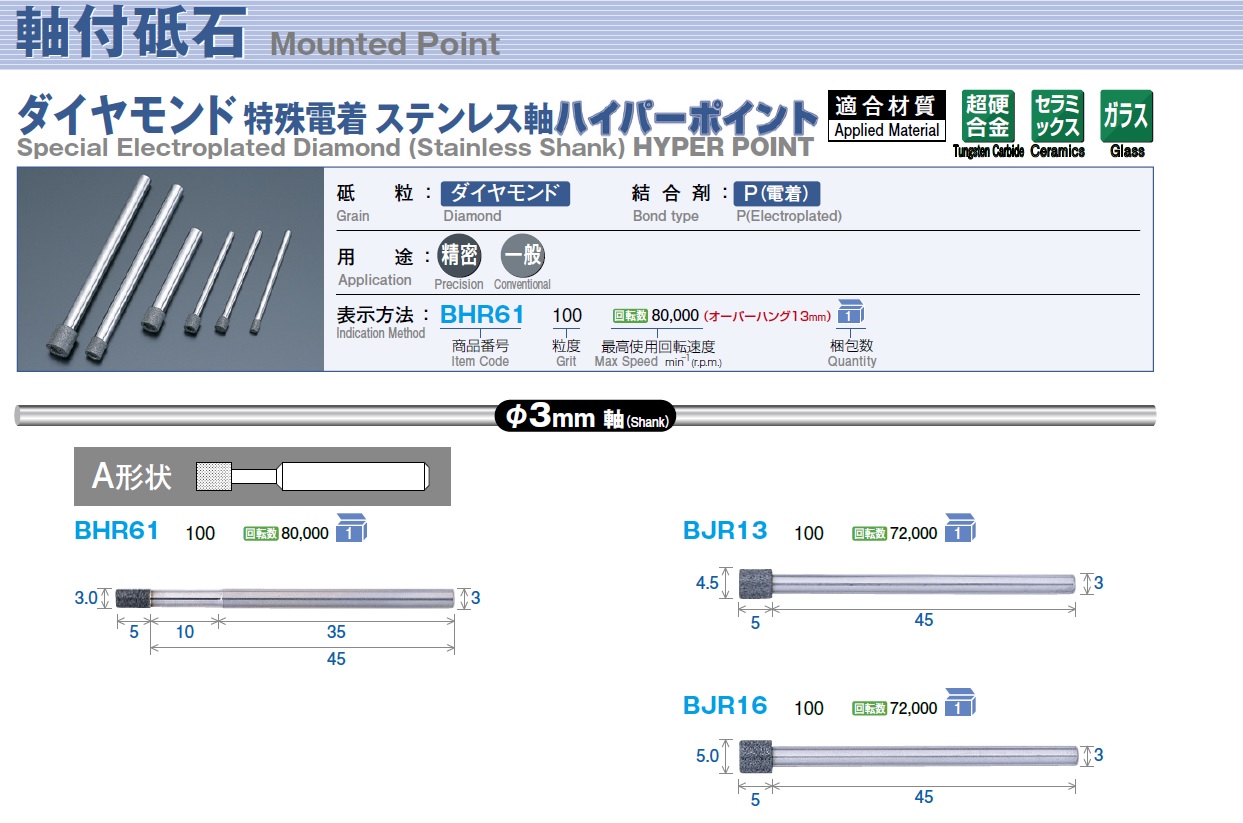The height and width of the screenshot is (823, 1243).
Task: Click the 回転数 badge next to BJR16's 72,000
Action: [x=869, y=709]
